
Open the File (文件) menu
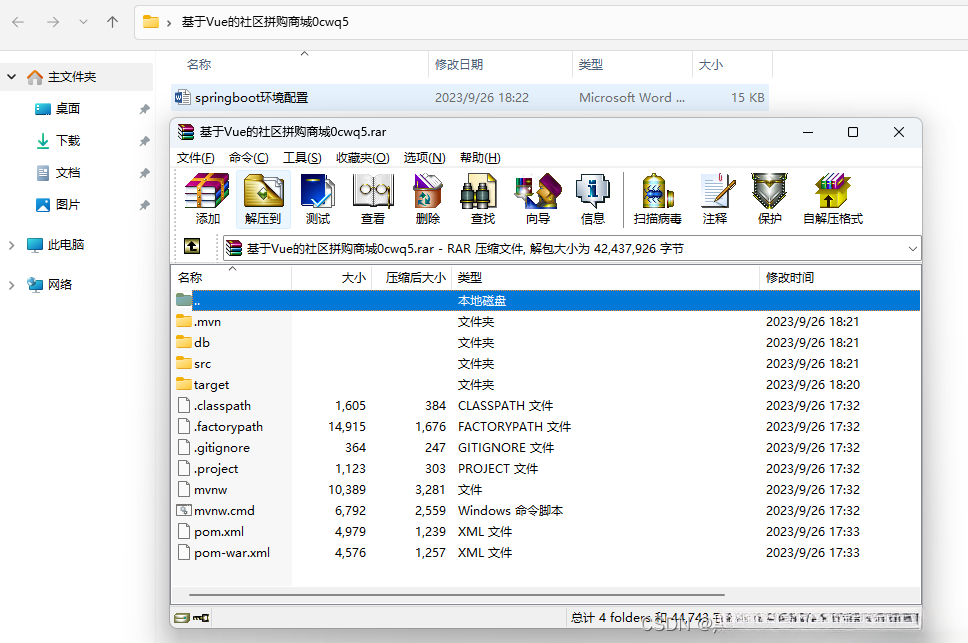[x=196, y=158]
